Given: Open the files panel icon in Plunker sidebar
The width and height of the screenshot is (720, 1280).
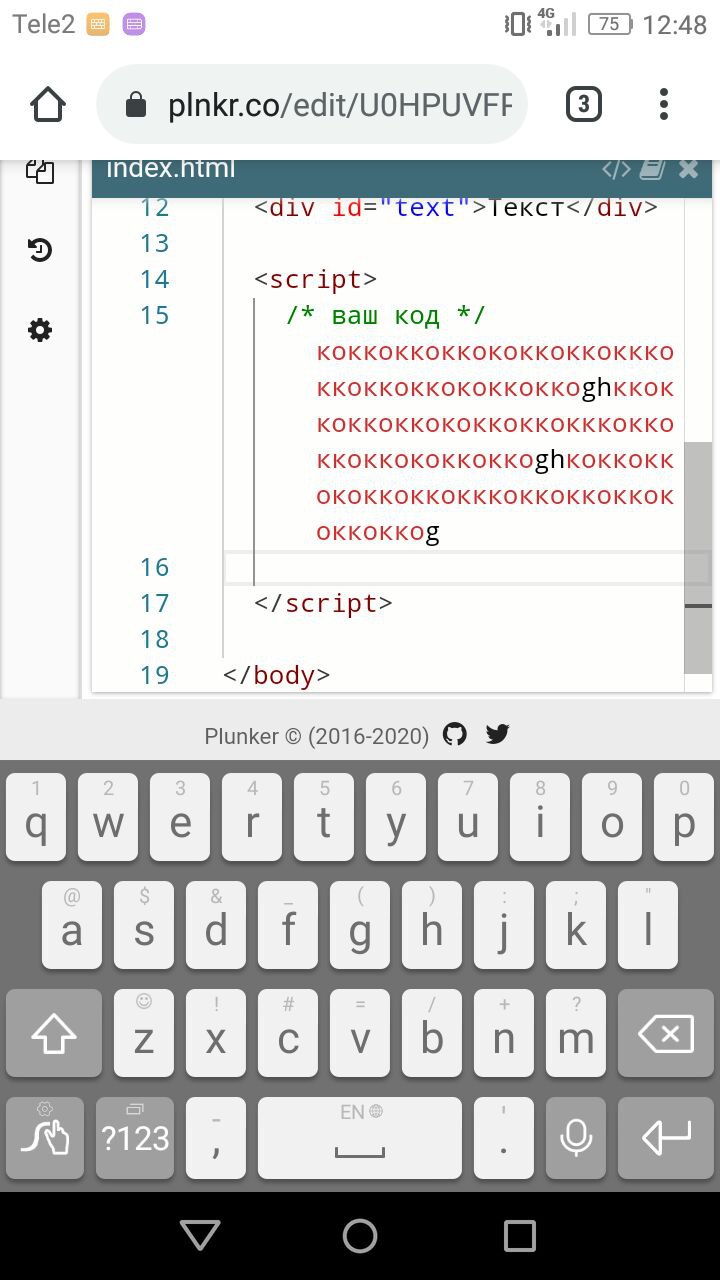Looking at the screenshot, I should (x=40, y=171).
